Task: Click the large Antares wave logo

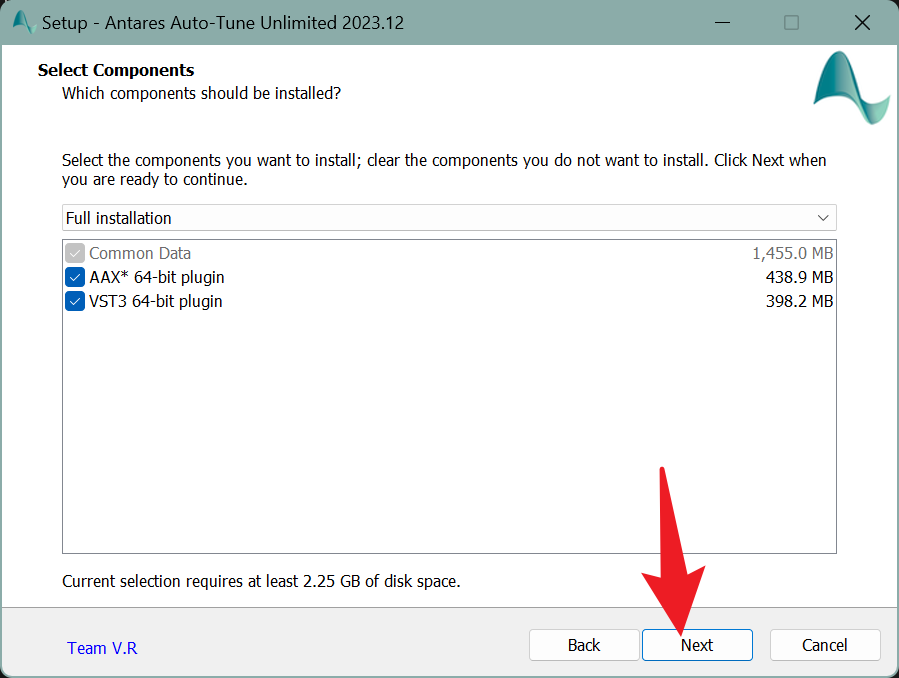Action: coord(851,87)
